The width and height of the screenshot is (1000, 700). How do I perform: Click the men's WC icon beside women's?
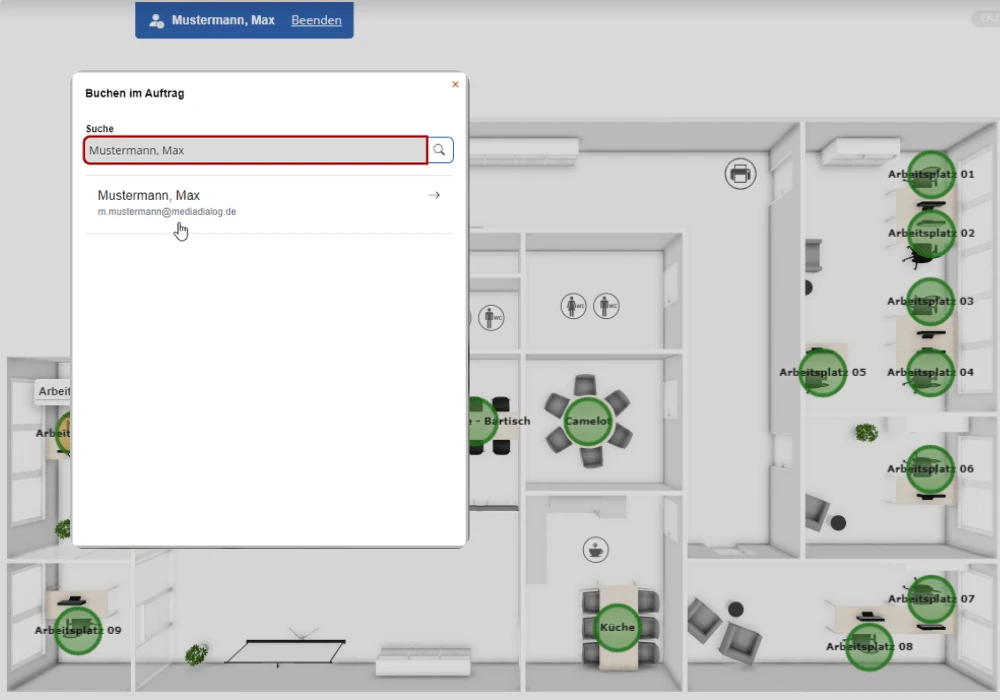(x=606, y=306)
